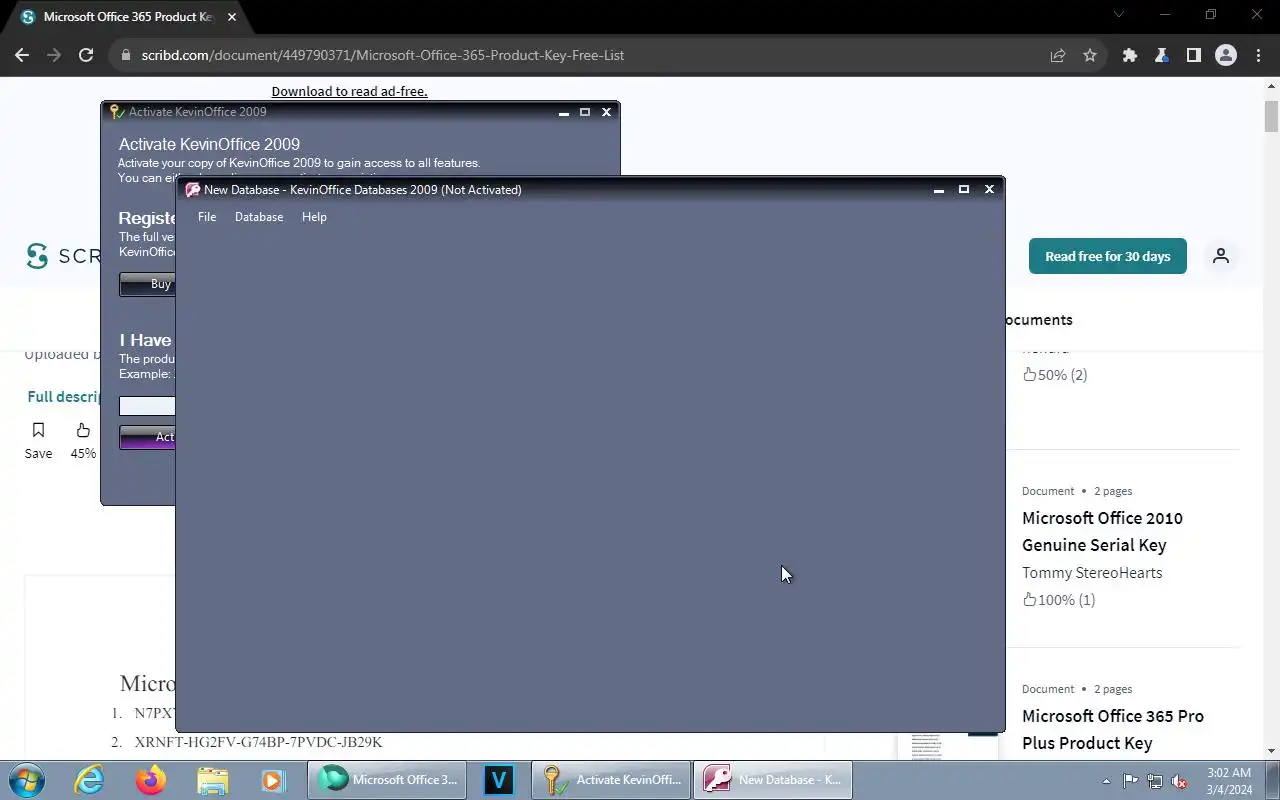
Task: Launch Firefox from the taskbar
Action: 151,780
